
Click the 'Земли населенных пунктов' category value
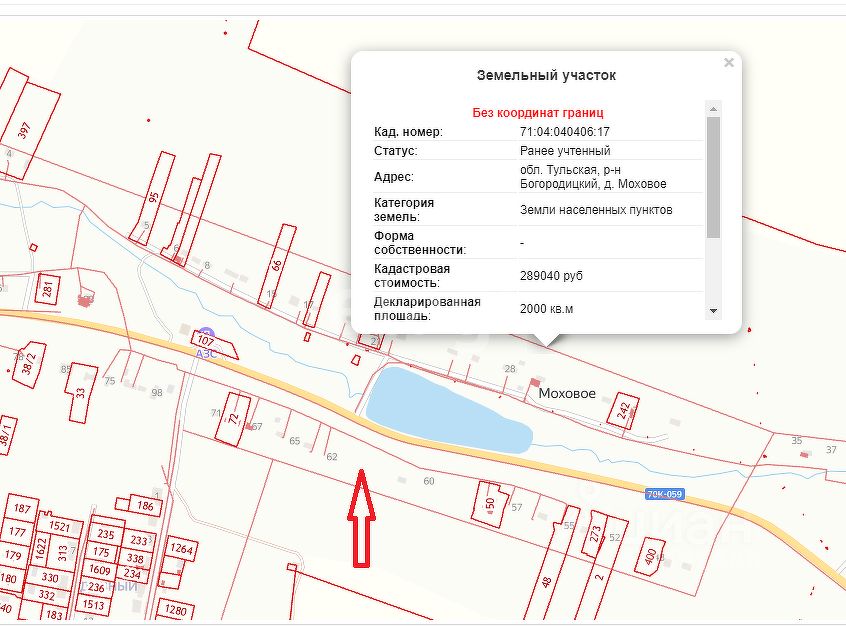596,210
